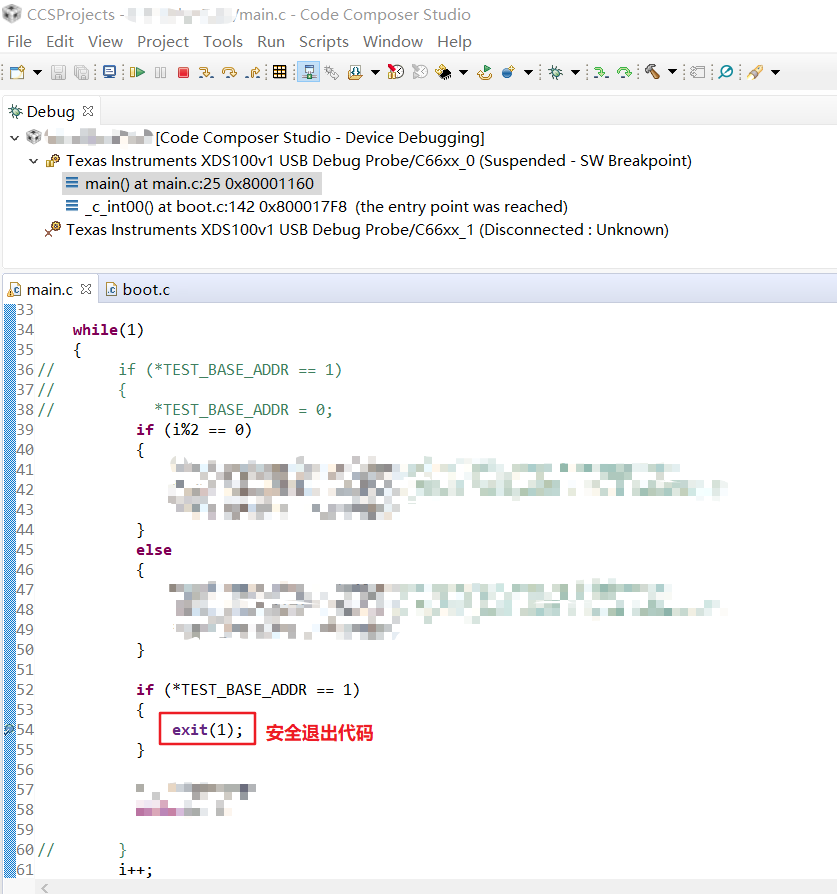837x894 pixels.
Task: Click the teal Search magnifier icon
Action: pos(726,72)
